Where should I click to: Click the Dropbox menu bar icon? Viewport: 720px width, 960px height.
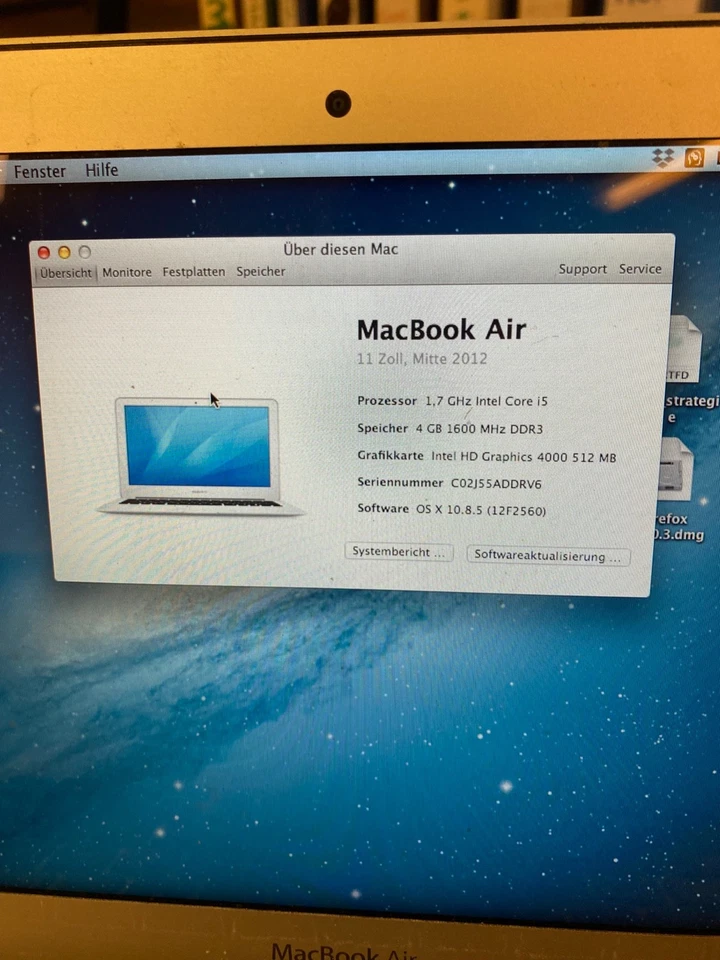point(662,157)
